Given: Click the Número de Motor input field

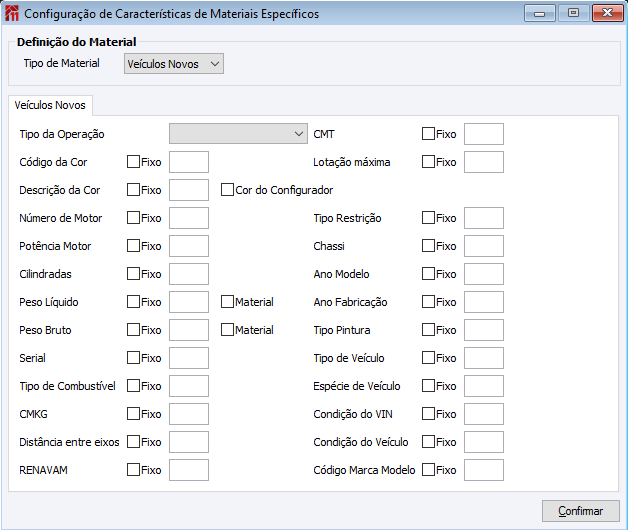Looking at the screenshot, I should point(189,218).
